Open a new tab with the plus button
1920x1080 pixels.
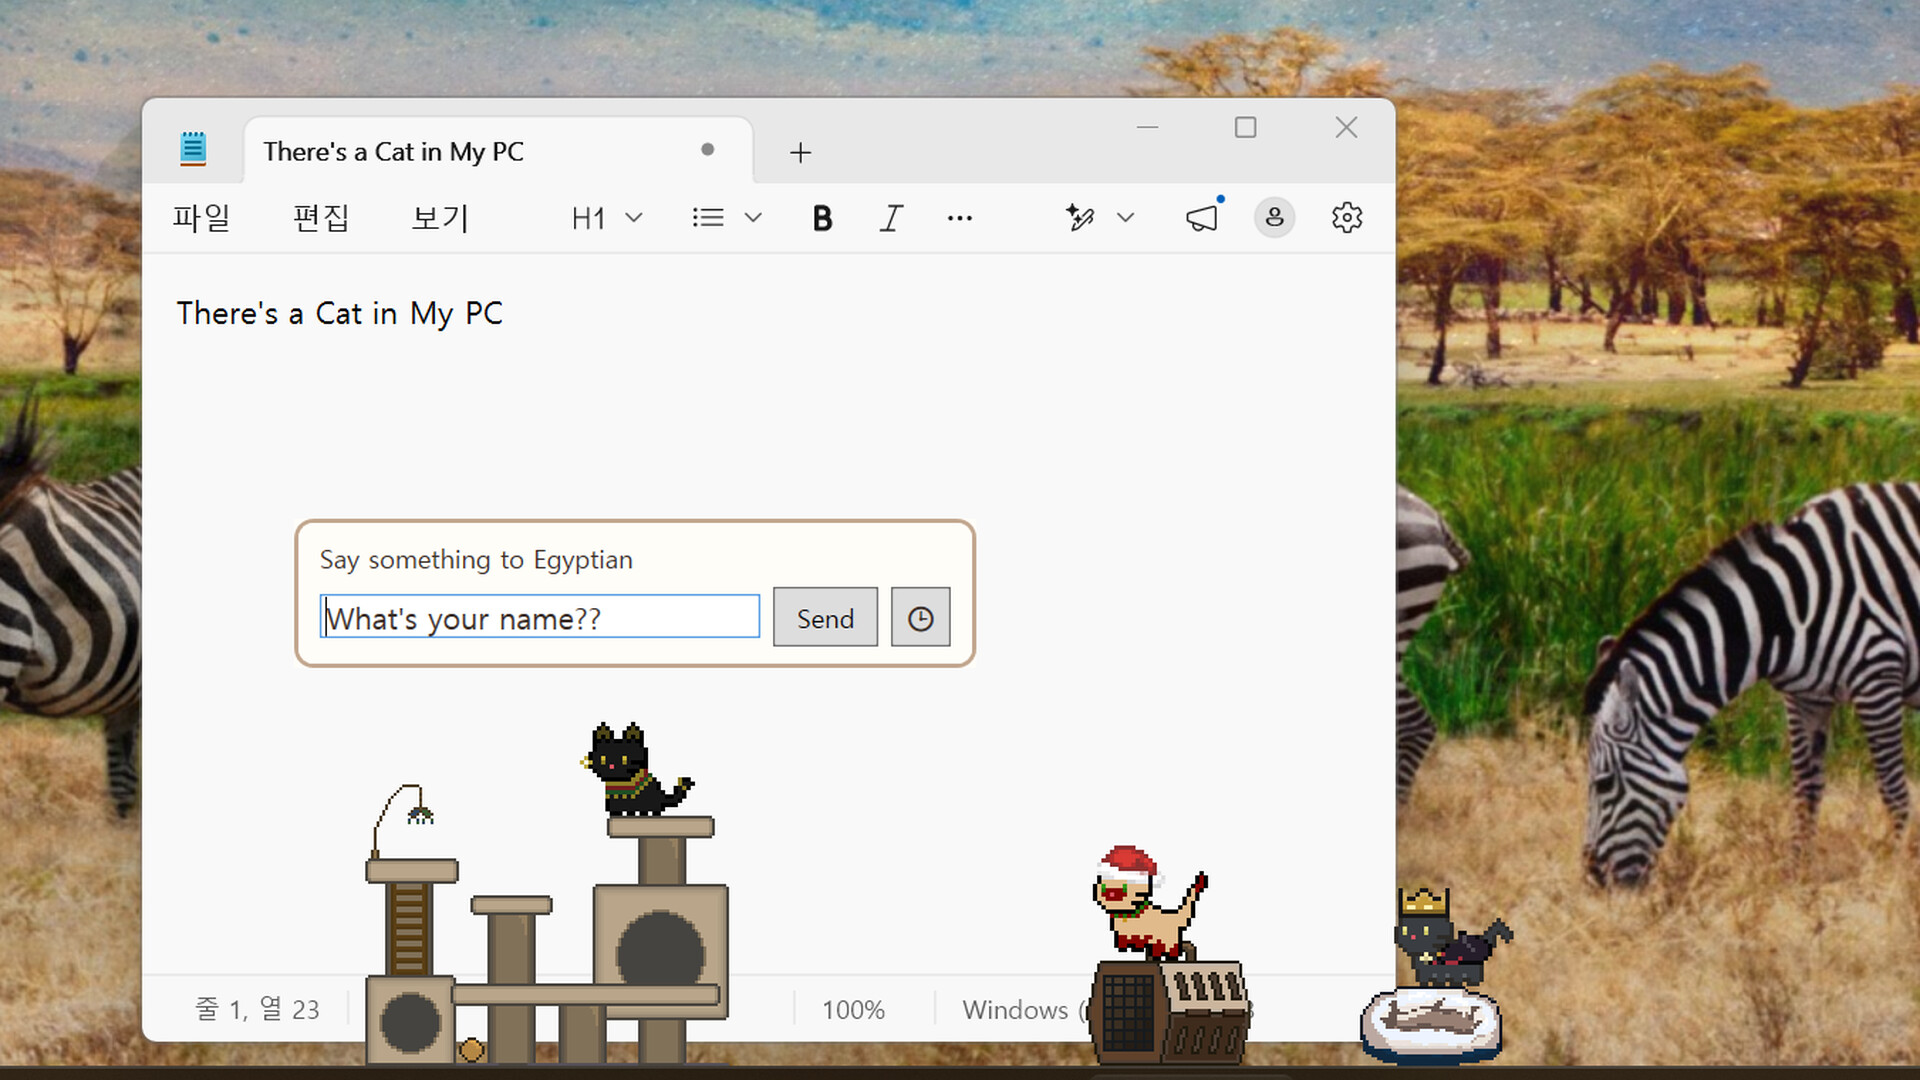pyautogui.click(x=800, y=153)
